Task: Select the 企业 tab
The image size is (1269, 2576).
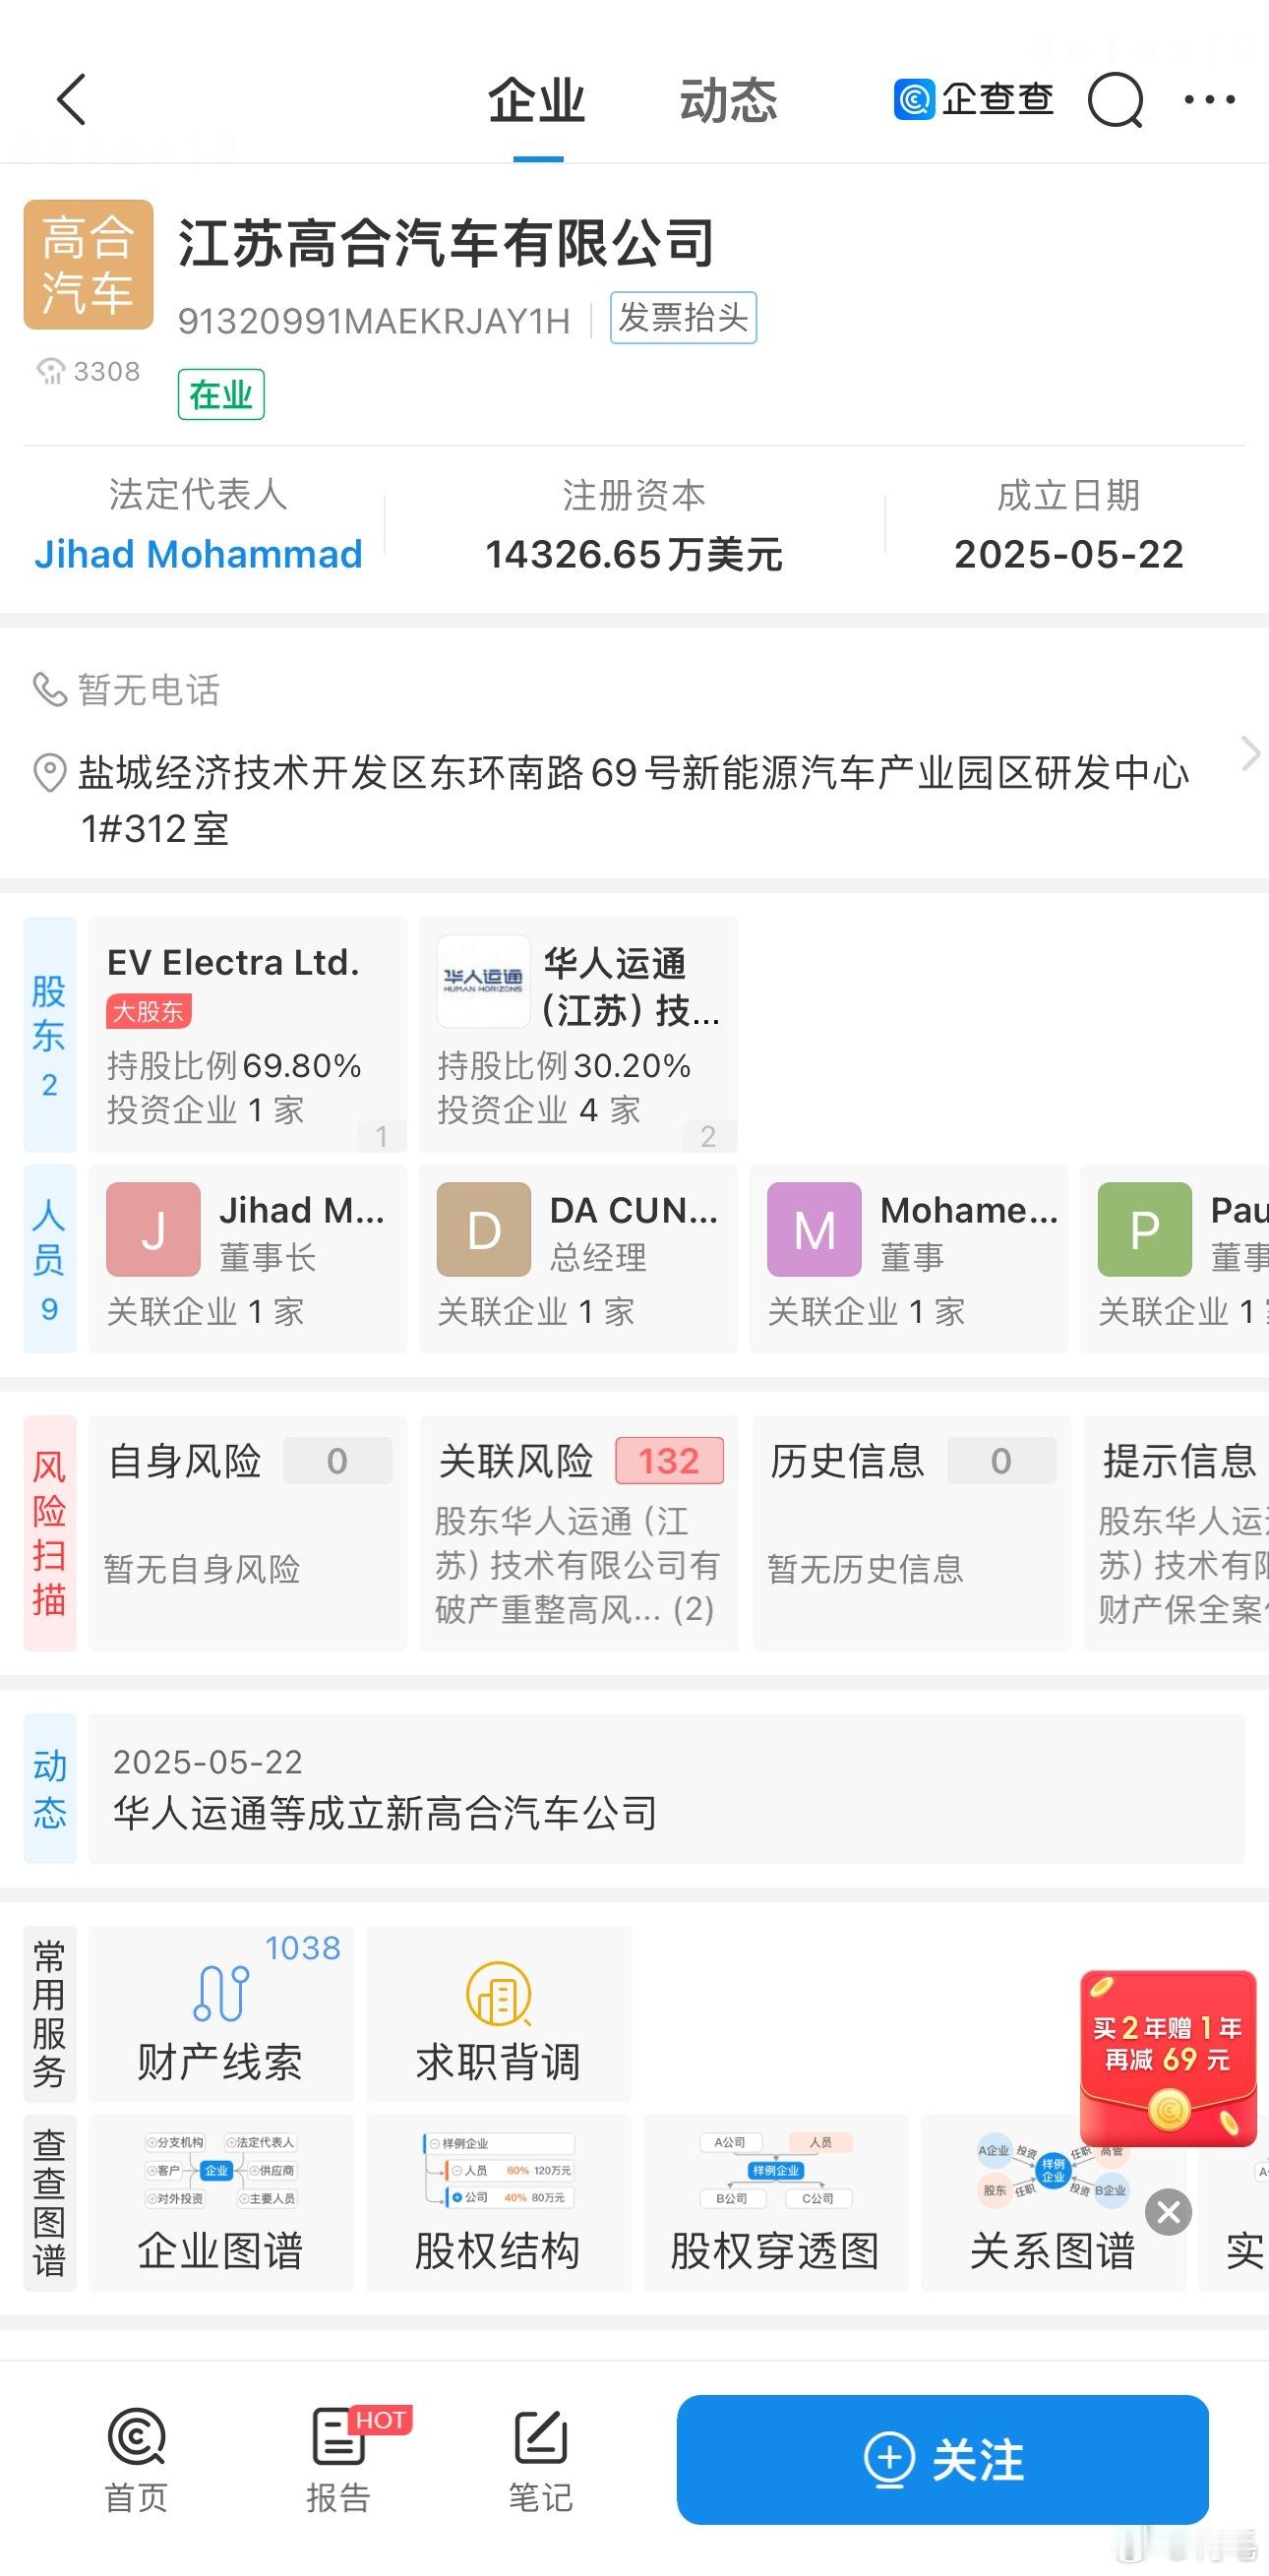Action: (x=537, y=101)
